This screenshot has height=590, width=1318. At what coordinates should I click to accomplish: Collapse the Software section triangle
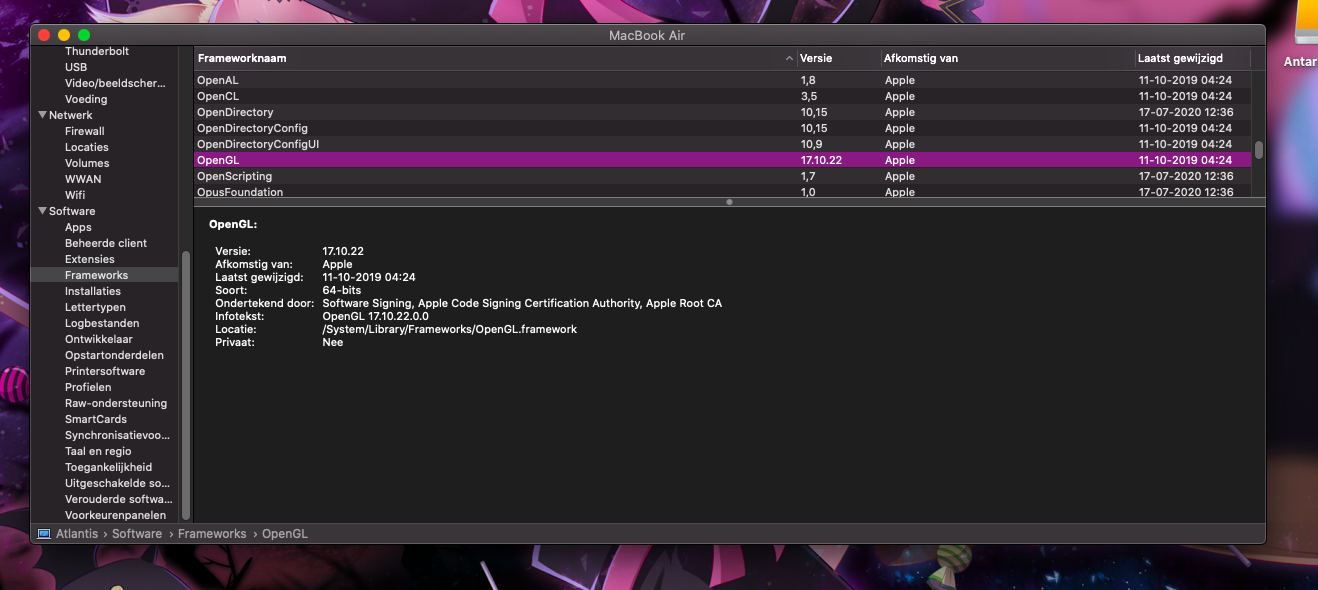coord(42,211)
